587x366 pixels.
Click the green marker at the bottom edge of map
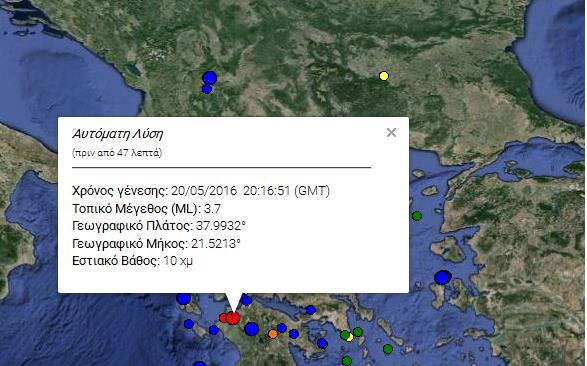(347, 361)
